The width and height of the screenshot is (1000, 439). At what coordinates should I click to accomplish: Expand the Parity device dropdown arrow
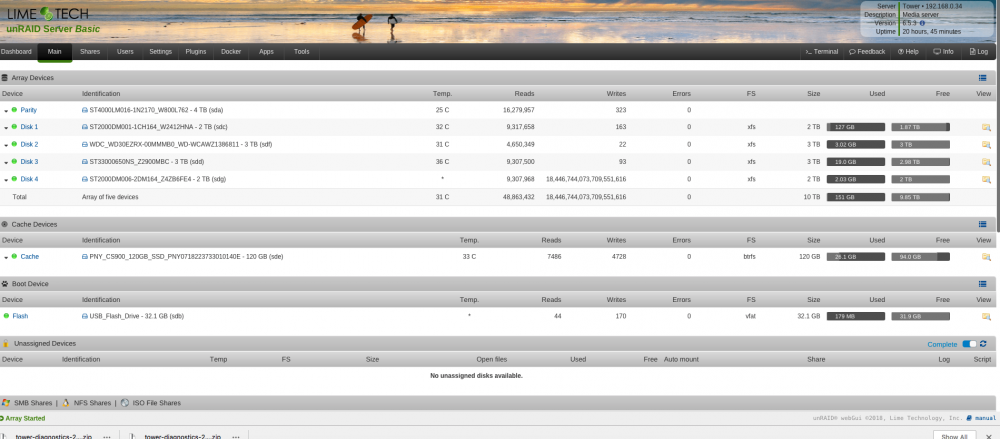tap(6, 110)
